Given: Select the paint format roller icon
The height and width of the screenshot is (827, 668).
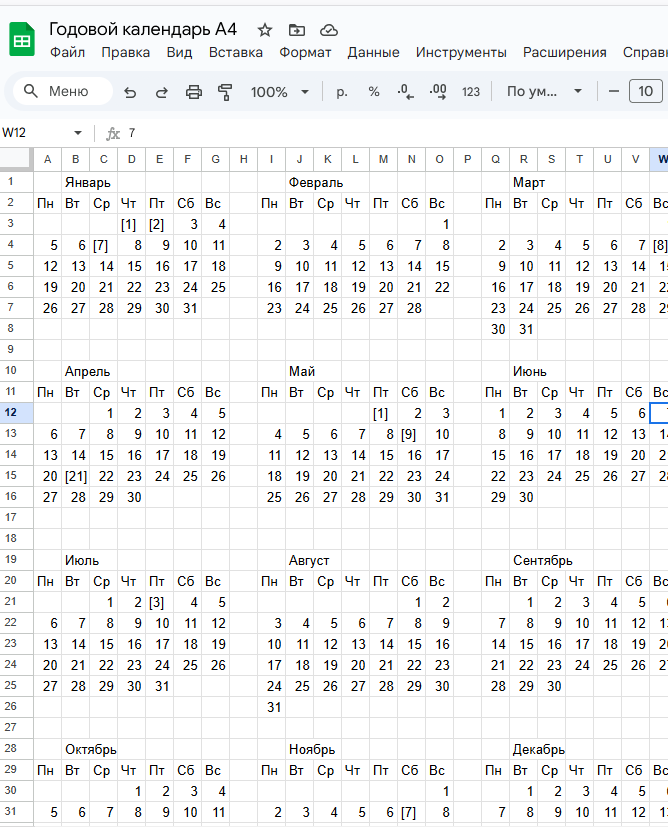Looking at the screenshot, I should pos(225,92).
